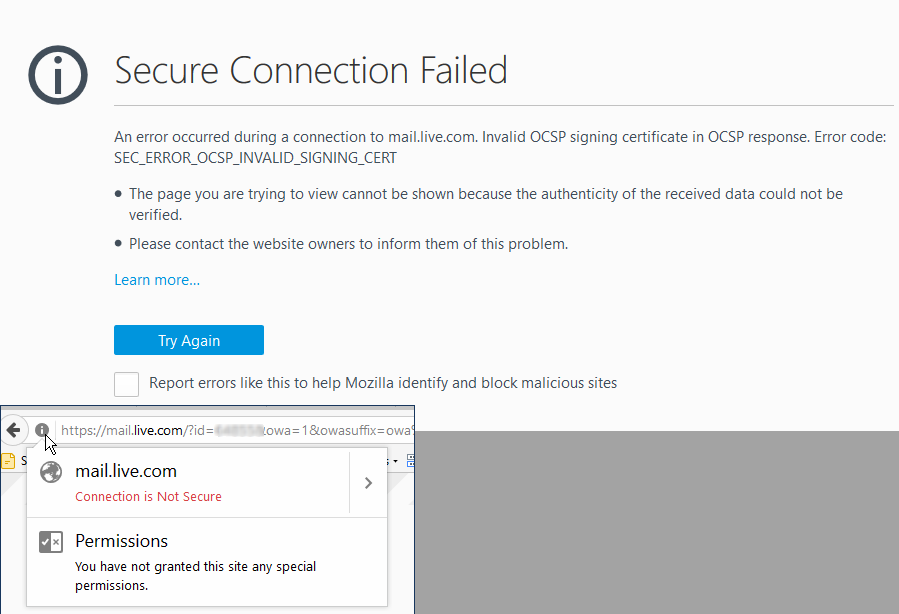Open the yellow bookmark note icon
The height and width of the screenshot is (614, 899).
click(x=8, y=460)
